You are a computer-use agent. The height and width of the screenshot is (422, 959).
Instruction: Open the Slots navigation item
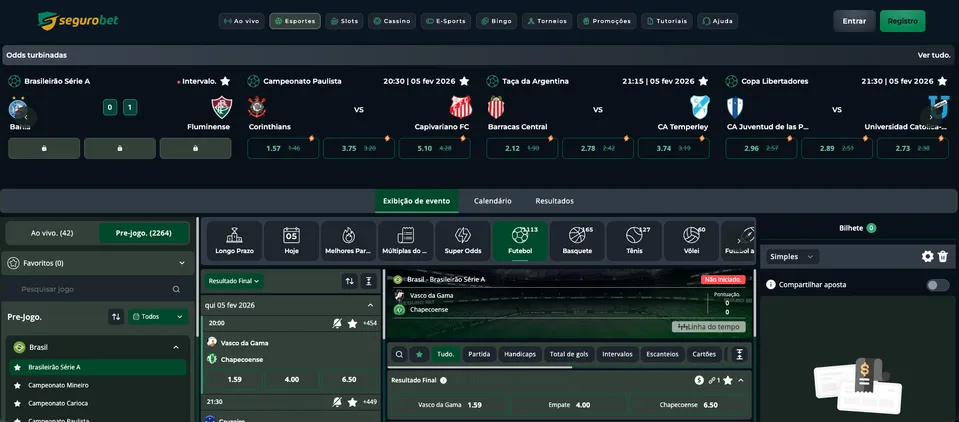click(344, 21)
